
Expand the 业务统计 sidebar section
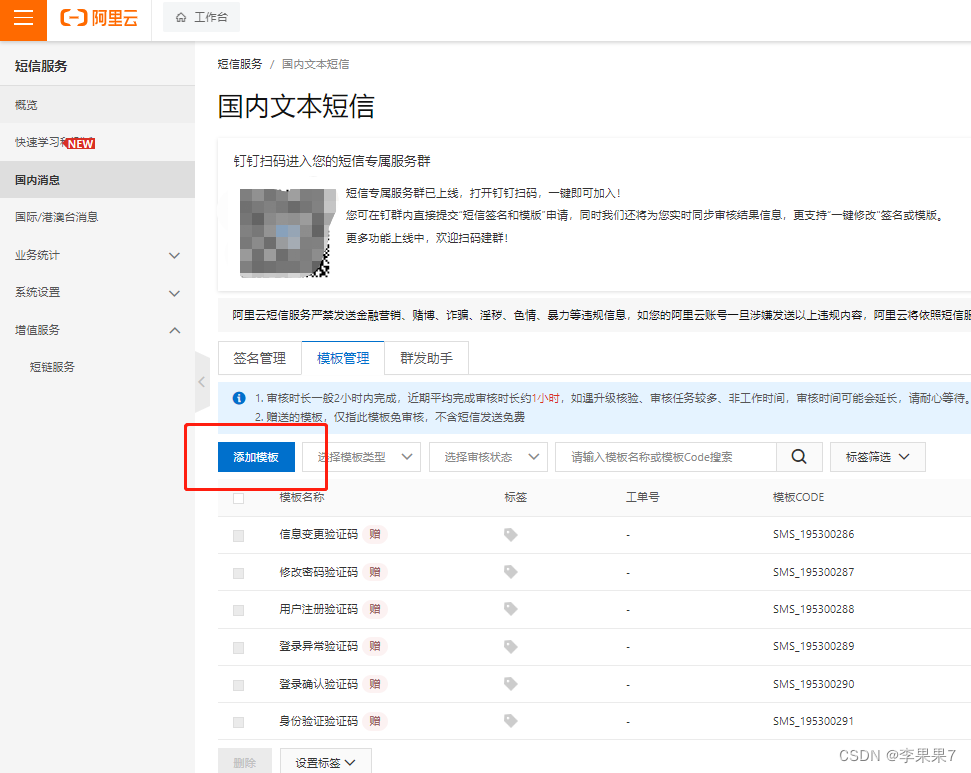(x=97, y=255)
